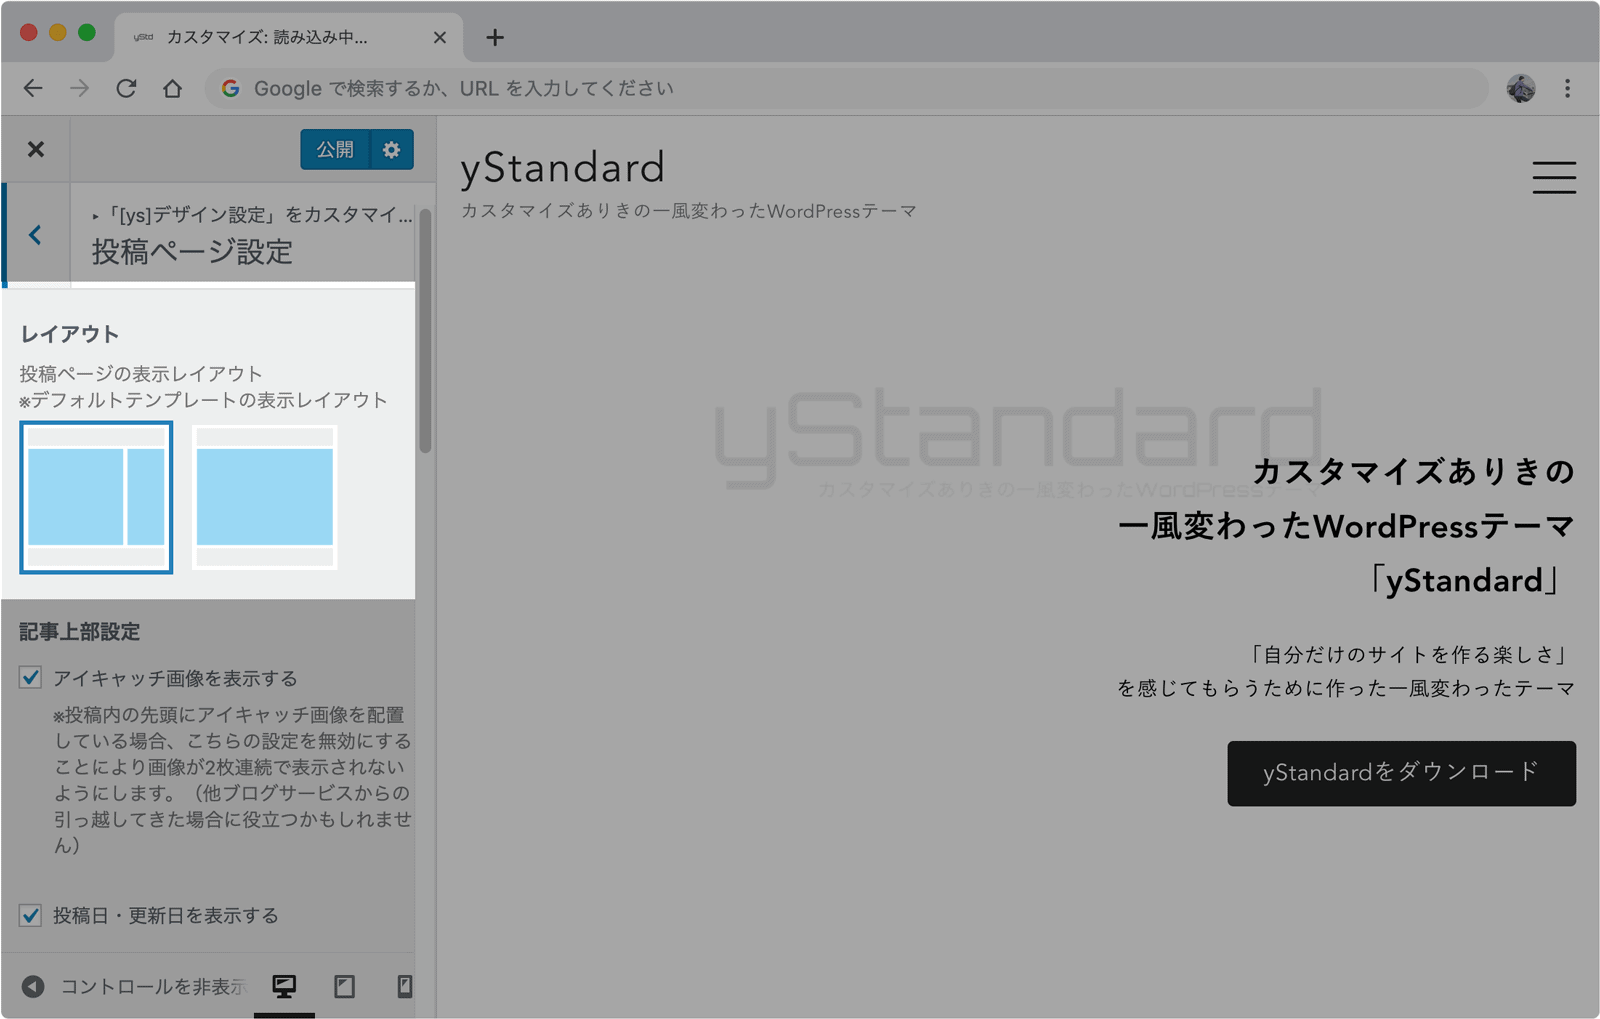Viewport: 1600px width, 1019px height.
Task: Open publish settings gear icon
Action: 392,149
